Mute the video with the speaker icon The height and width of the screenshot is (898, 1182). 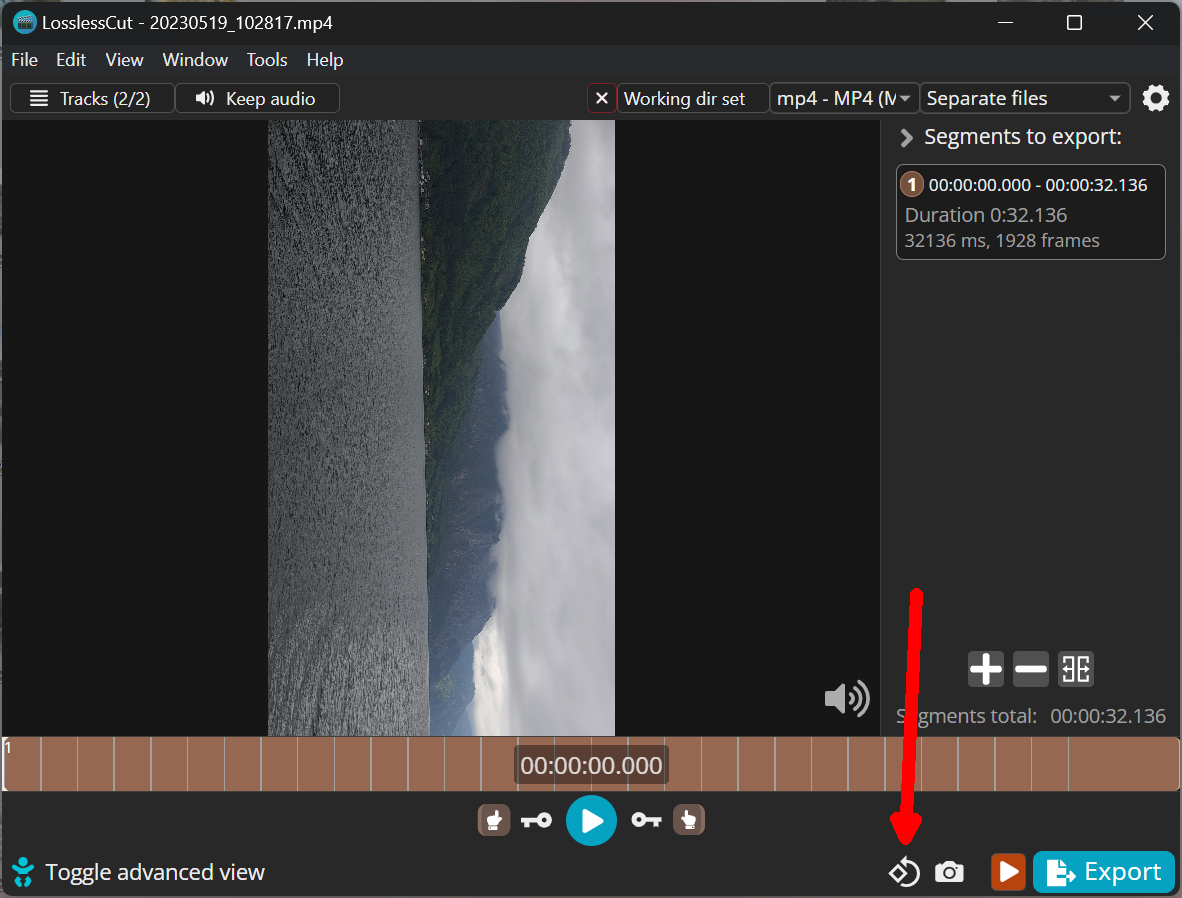[846, 699]
